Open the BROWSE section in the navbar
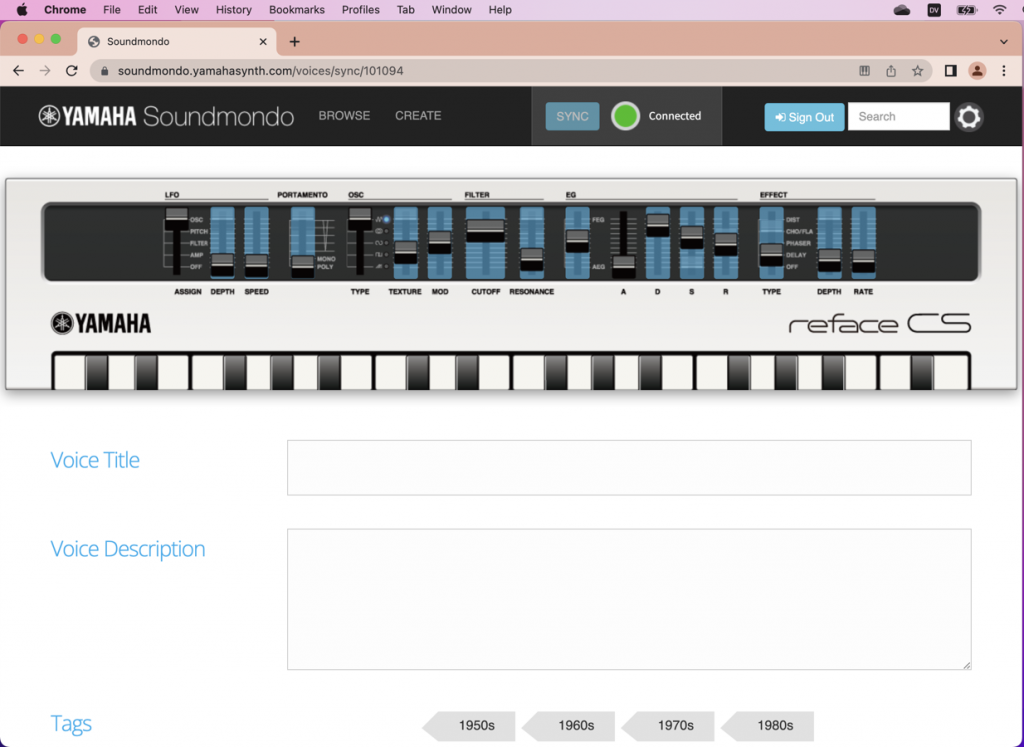Image resolution: width=1024 pixels, height=747 pixels. pyautogui.click(x=344, y=115)
